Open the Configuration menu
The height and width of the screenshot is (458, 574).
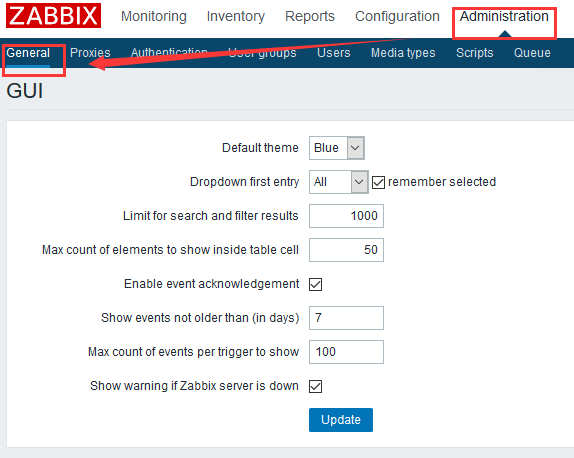[x=397, y=16]
